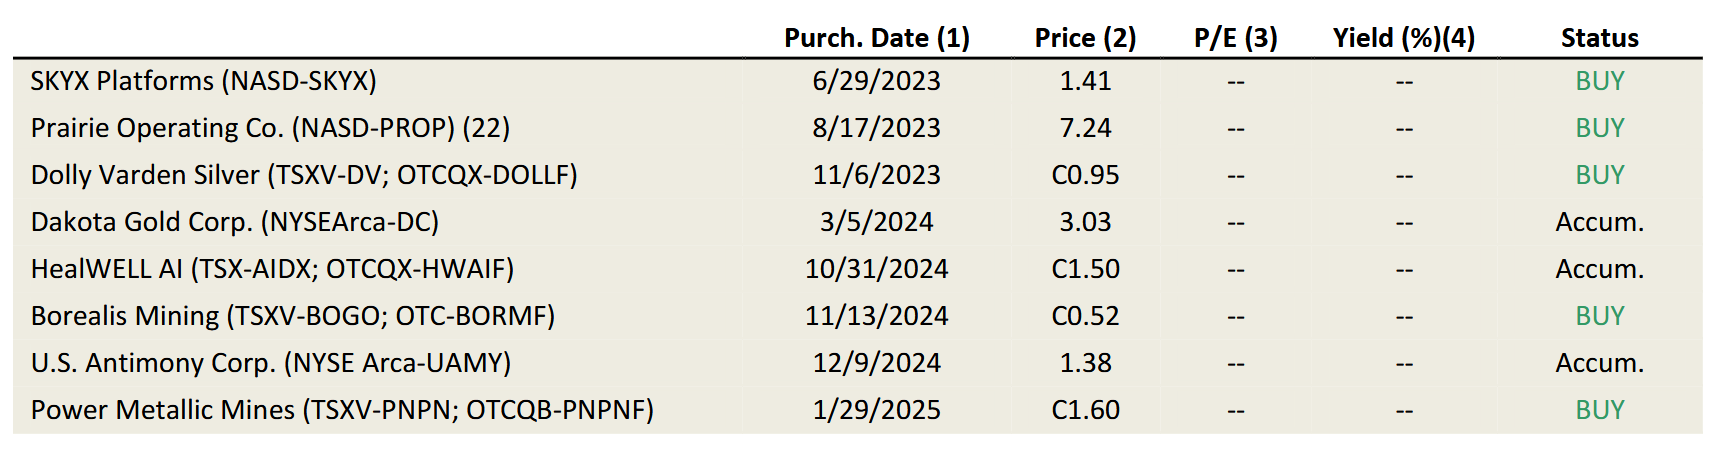This screenshot has width=1718, height=451.
Task: Select the Status column header
Action: [x=1599, y=38]
